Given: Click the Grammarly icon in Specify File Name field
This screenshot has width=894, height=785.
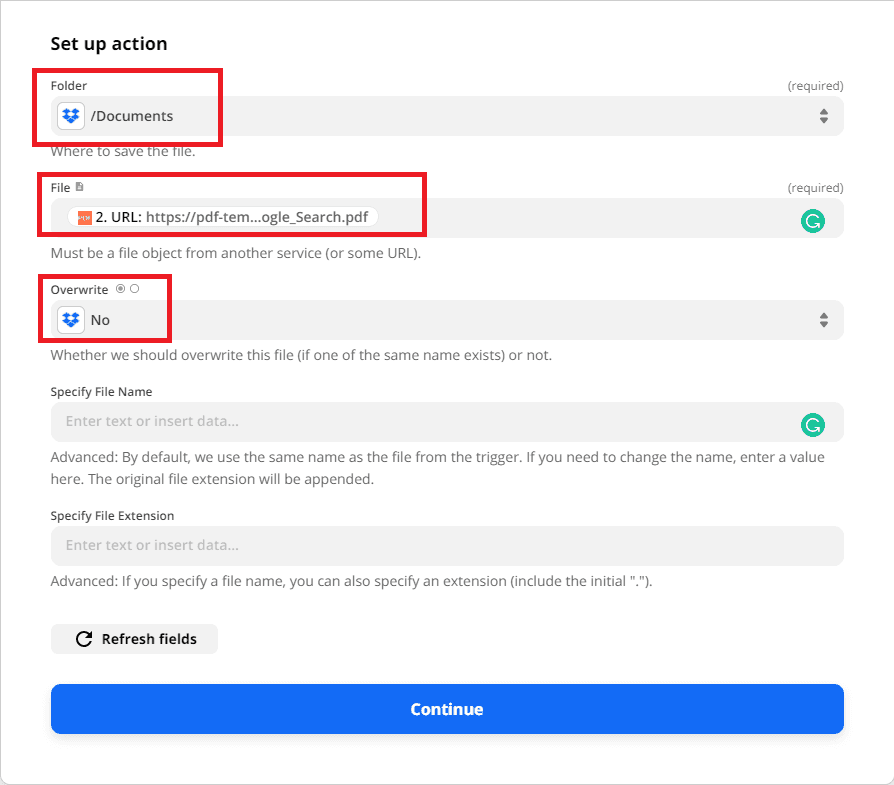Looking at the screenshot, I should (812, 424).
